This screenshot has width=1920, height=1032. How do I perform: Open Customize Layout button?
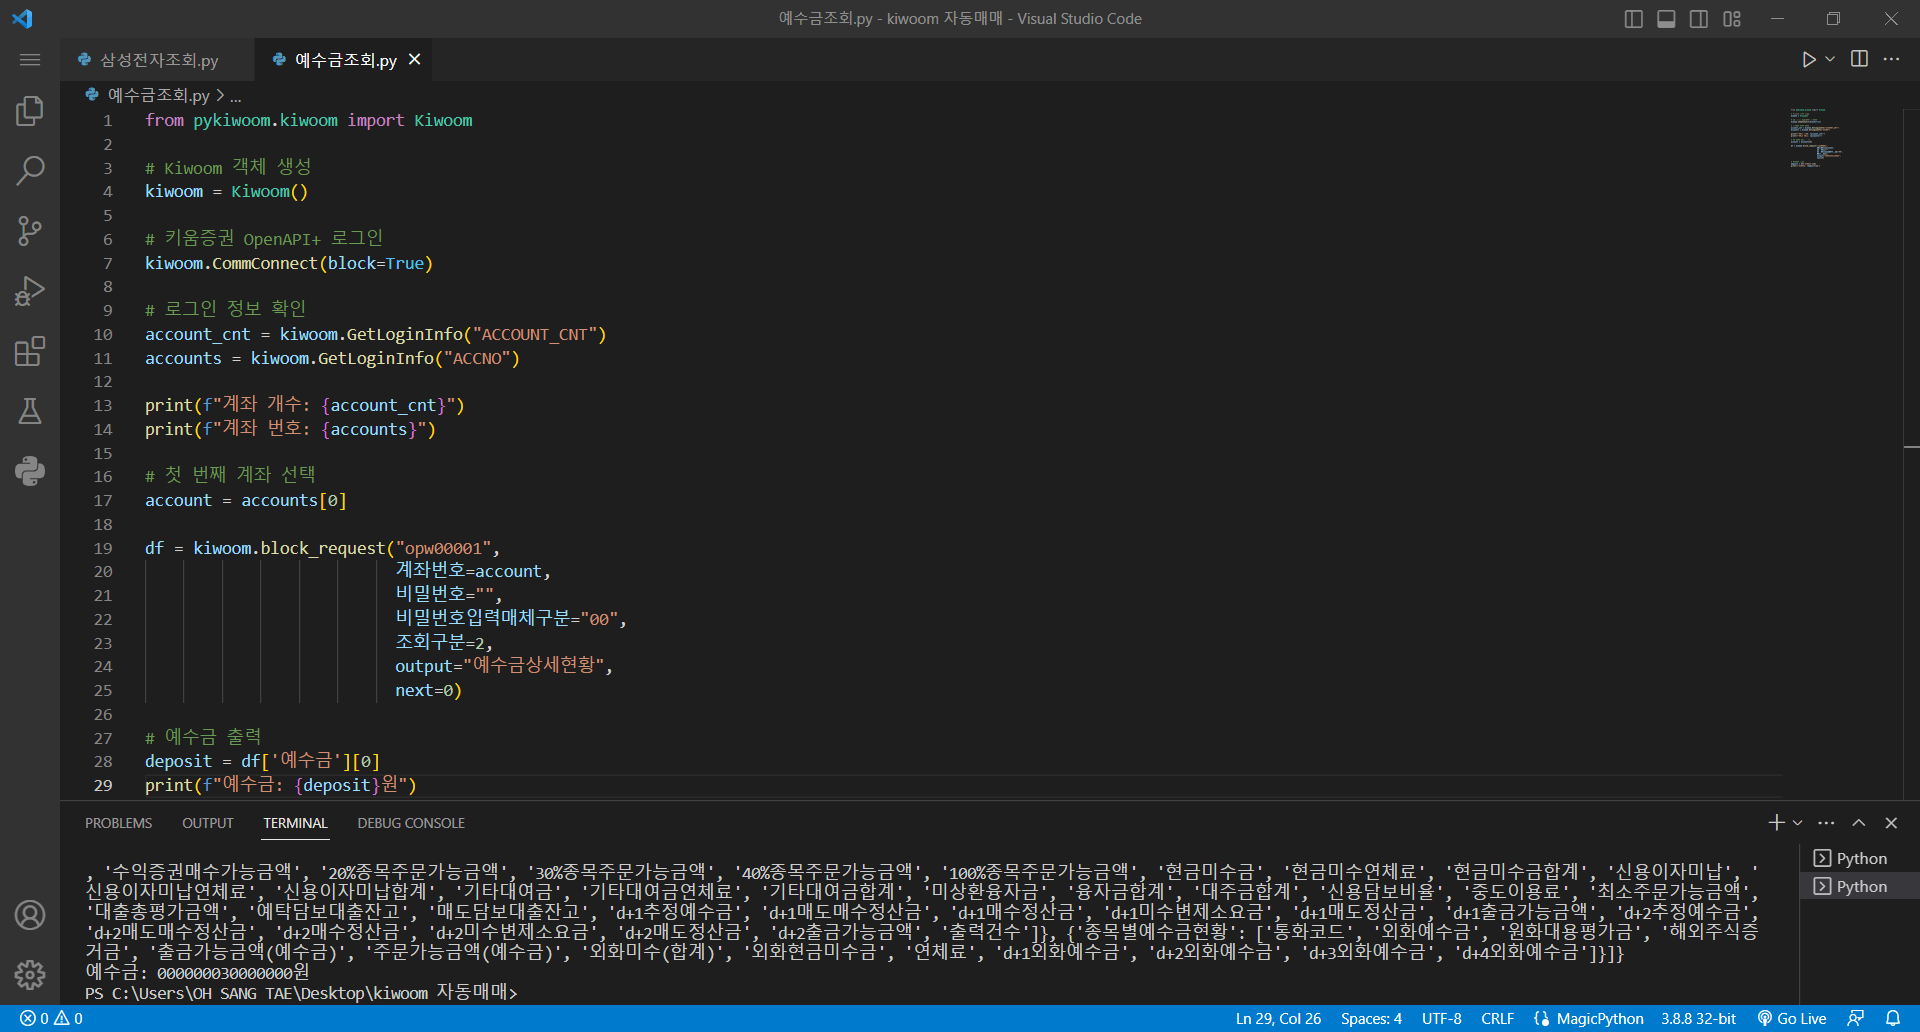[x=1732, y=19]
